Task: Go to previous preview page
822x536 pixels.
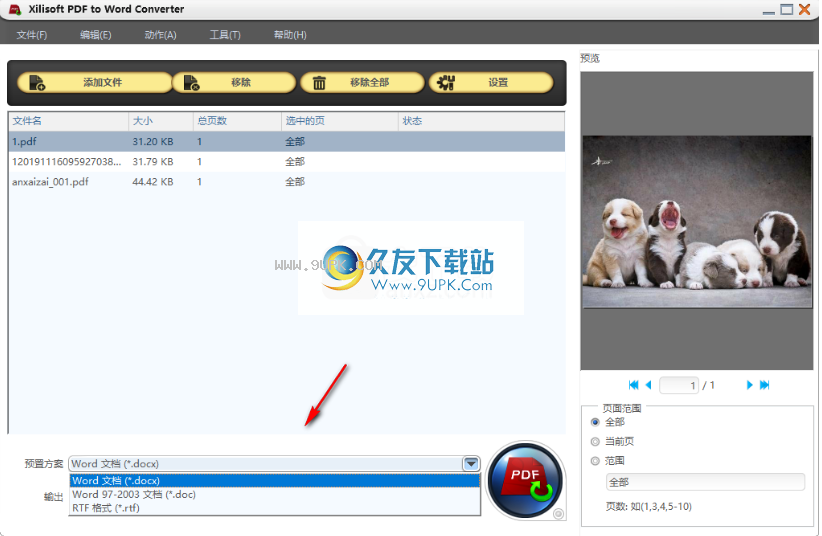Action: click(x=648, y=385)
